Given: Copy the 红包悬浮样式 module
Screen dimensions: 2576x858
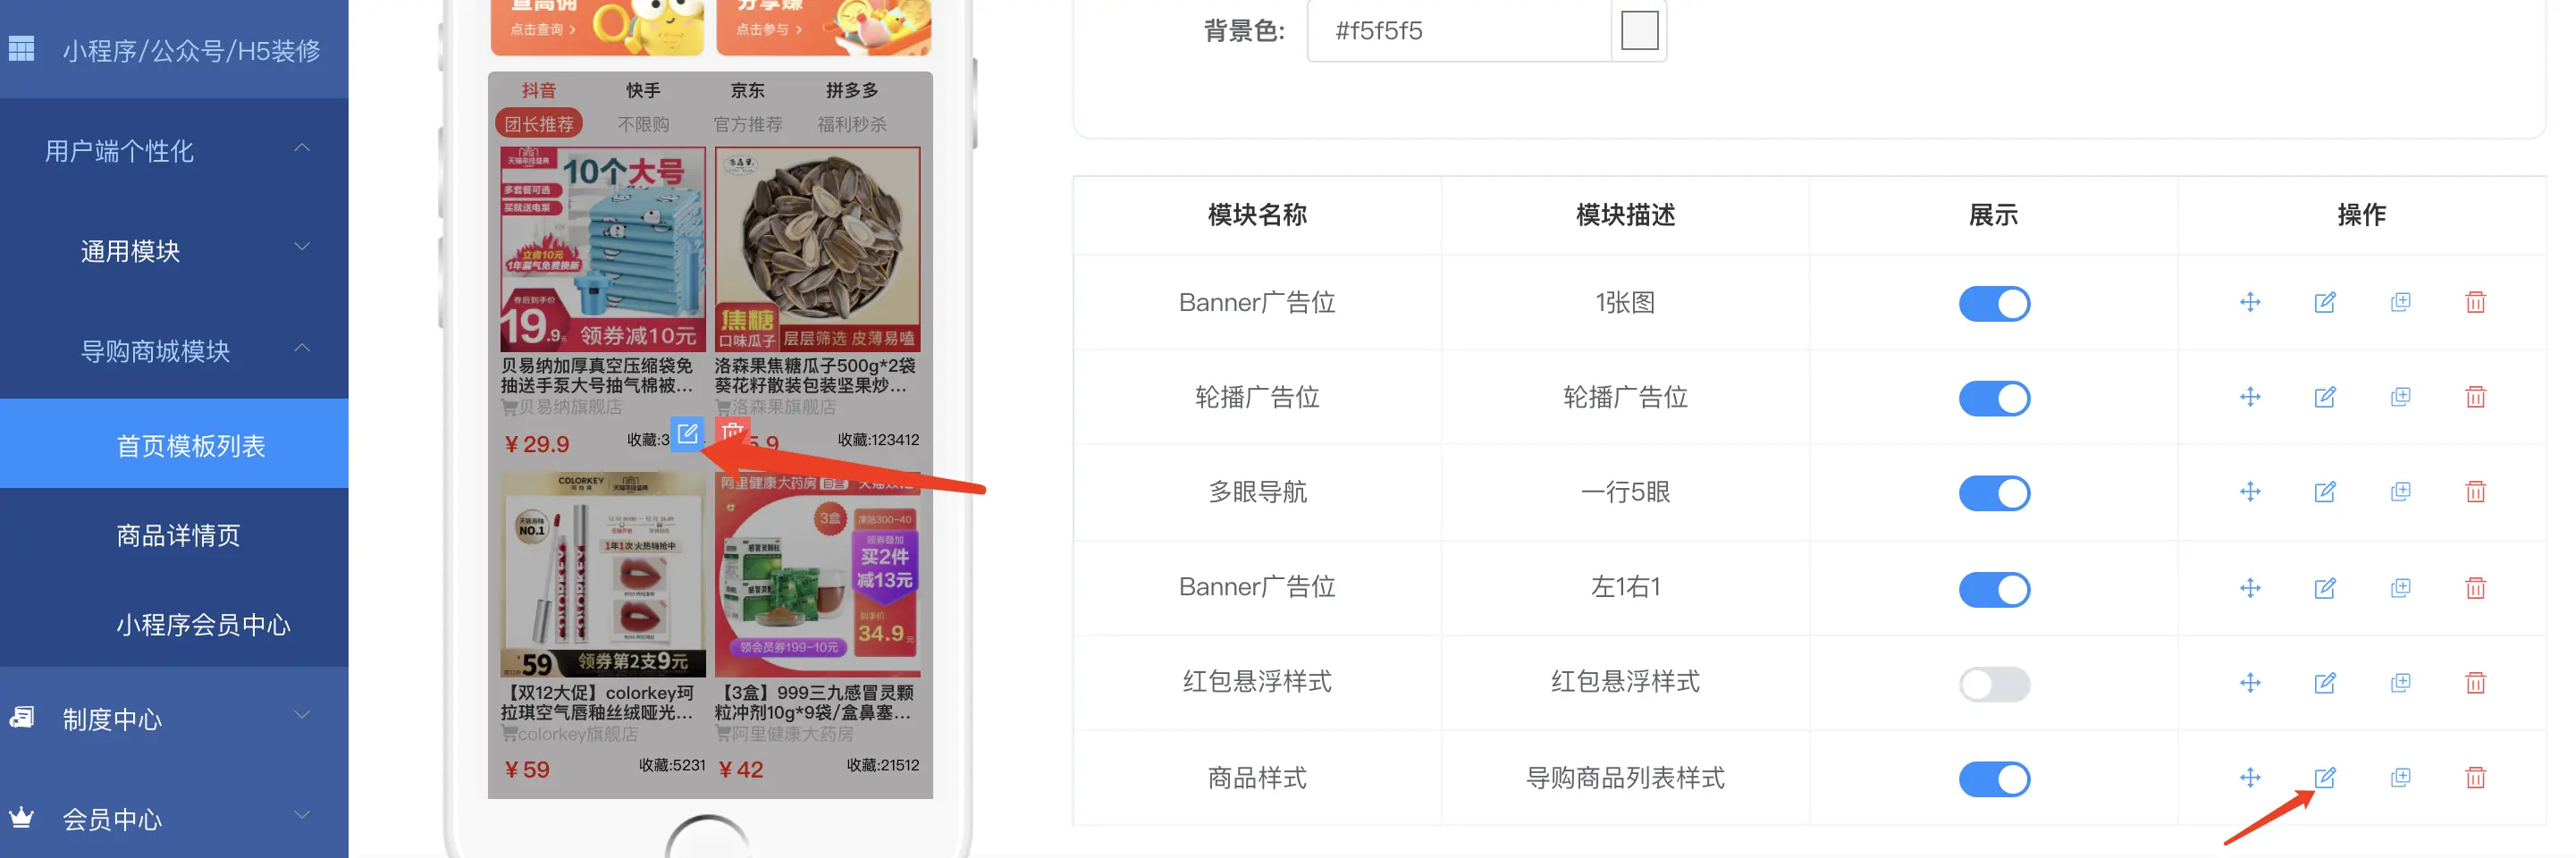Looking at the screenshot, I should click(x=2400, y=683).
